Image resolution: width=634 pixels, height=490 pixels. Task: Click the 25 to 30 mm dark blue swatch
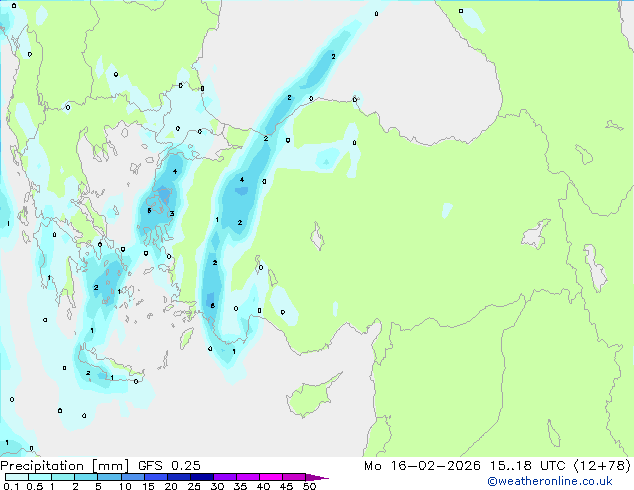[x=201, y=477]
